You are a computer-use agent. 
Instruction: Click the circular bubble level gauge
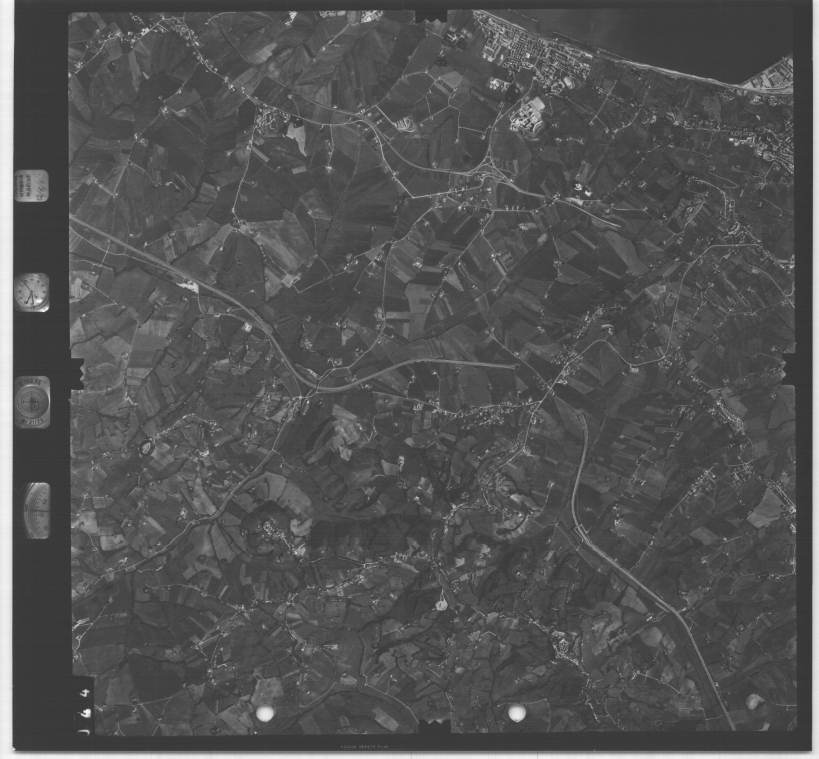33,402
